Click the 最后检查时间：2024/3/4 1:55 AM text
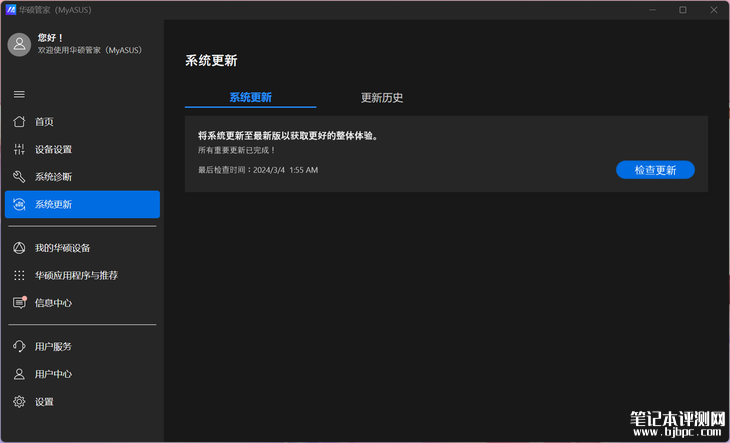 click(x=258, y=170)
